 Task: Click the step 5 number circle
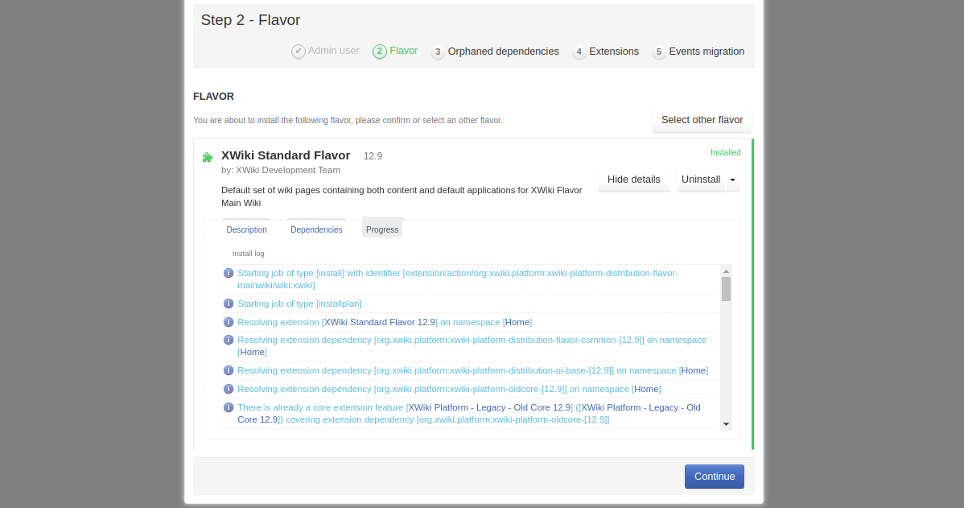click(x=658, y=52)
